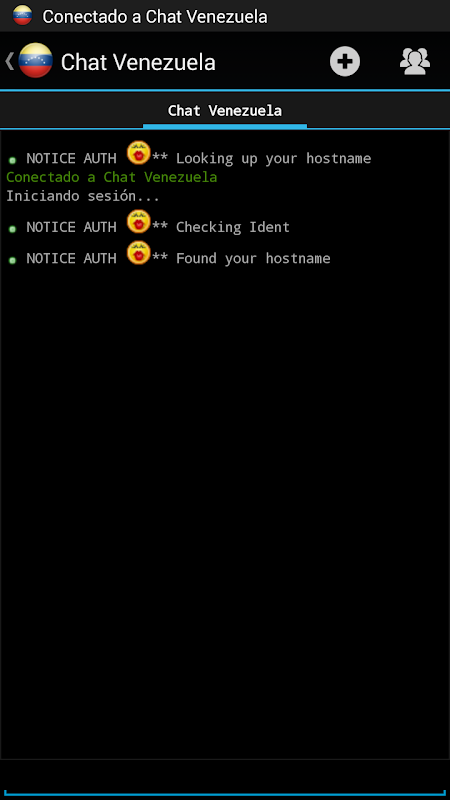
Task: Tap the Chat Venezuela header title
Action: 138,62
